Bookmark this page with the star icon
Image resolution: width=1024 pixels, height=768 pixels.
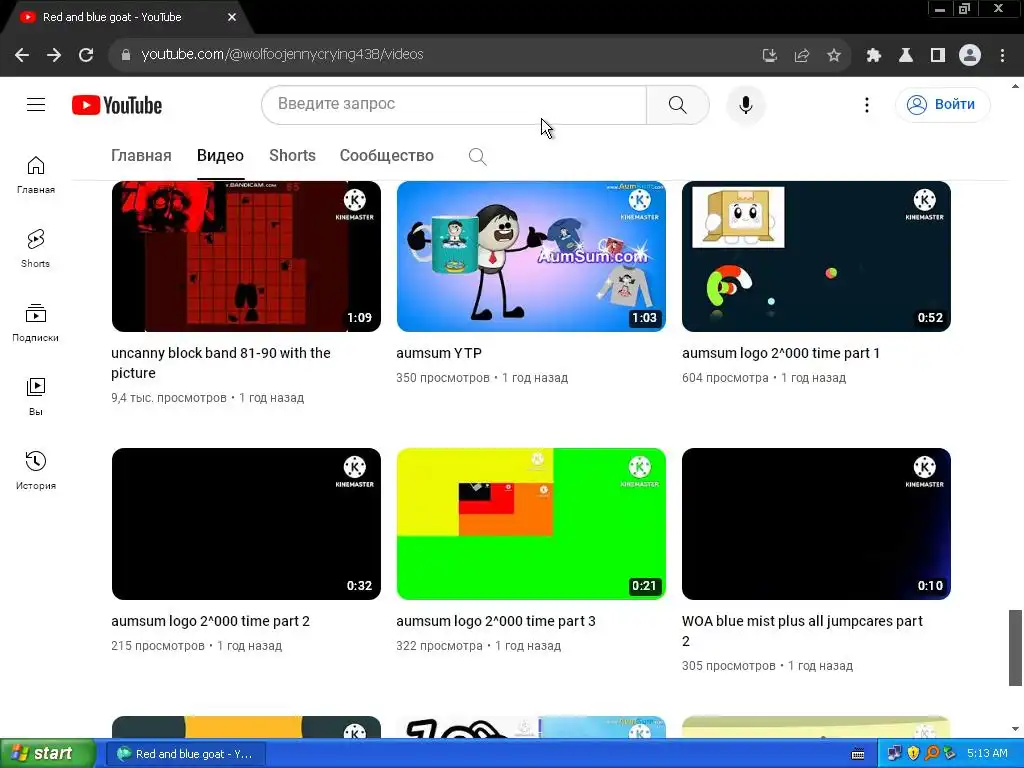pos(834,55)
